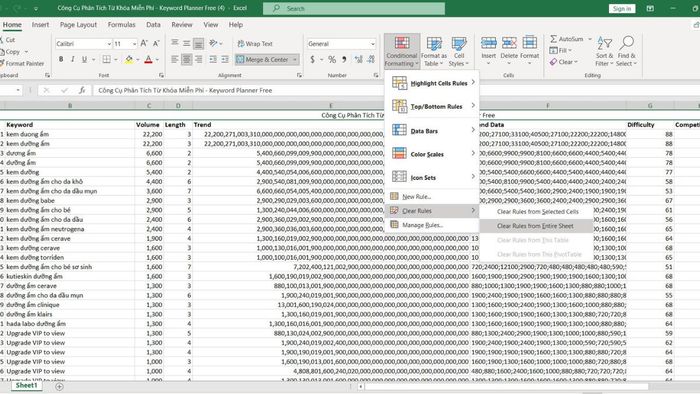
Task: Toggle Italic formatting
Action: 72,59
